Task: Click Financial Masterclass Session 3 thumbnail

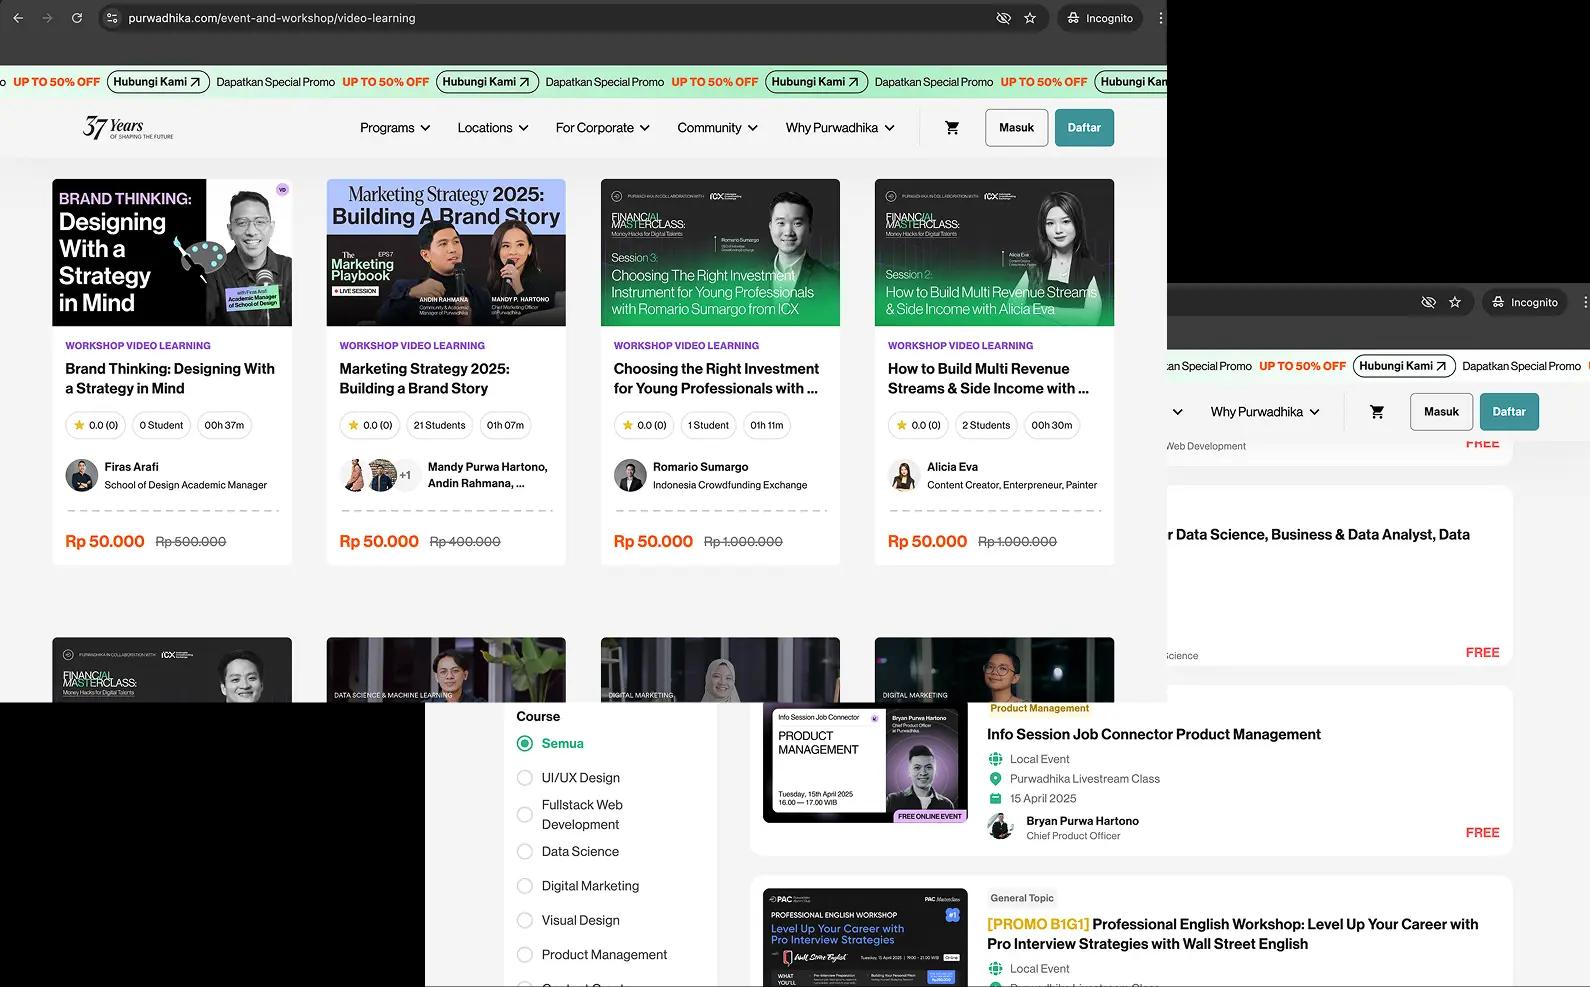Action: point(720,252)
